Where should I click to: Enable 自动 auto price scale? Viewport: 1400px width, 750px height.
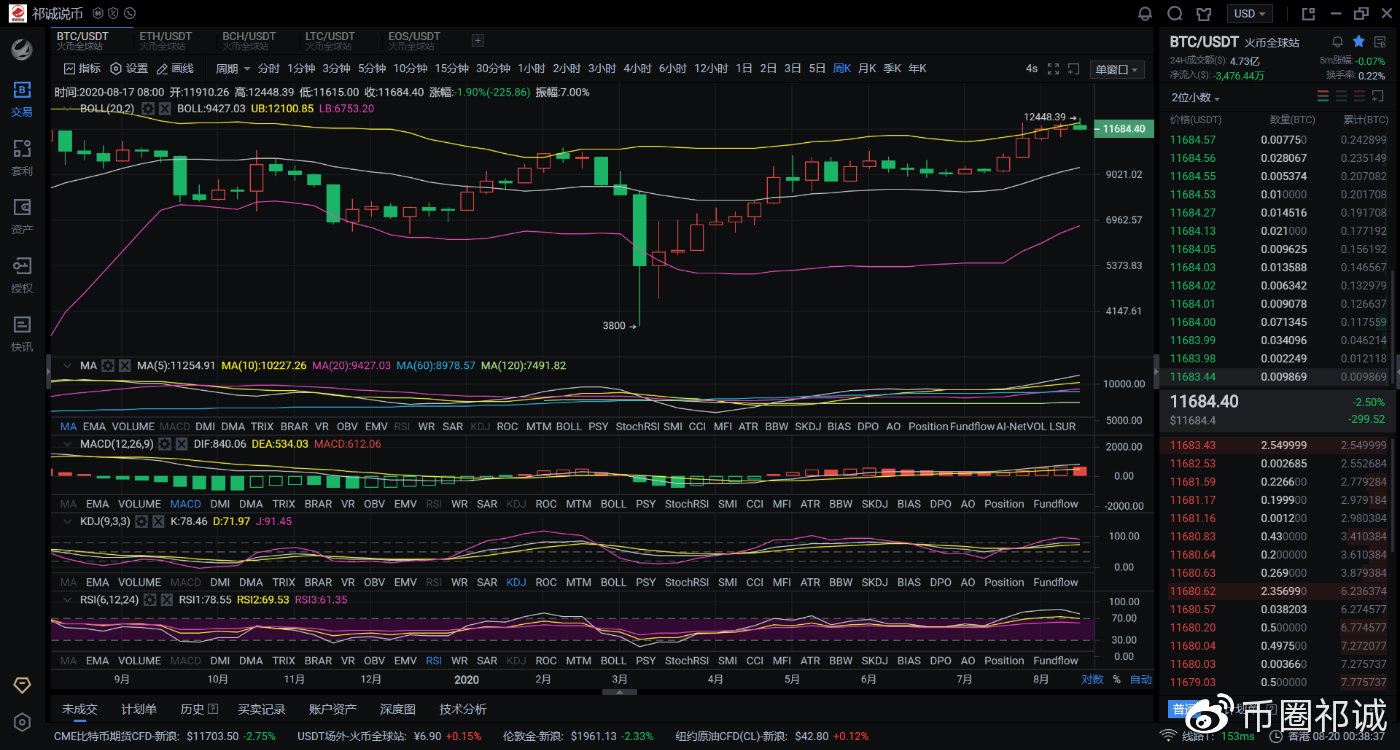pyautogui.click(x=1140, y=679)
